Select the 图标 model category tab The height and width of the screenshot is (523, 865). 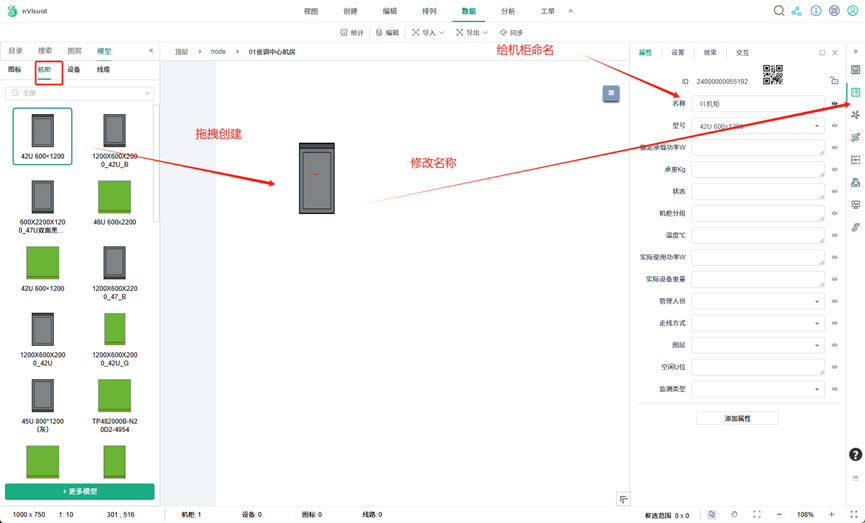(x=14, y=70)
